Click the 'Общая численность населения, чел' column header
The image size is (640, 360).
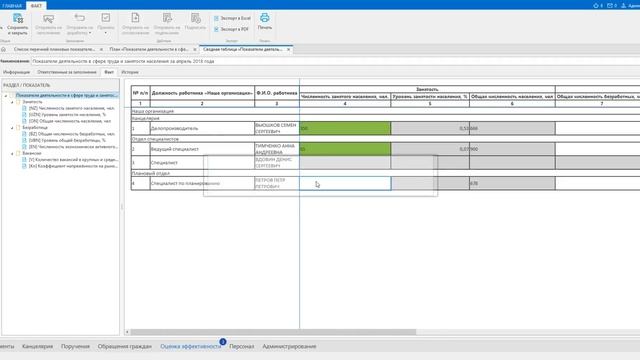click(512, 97)
